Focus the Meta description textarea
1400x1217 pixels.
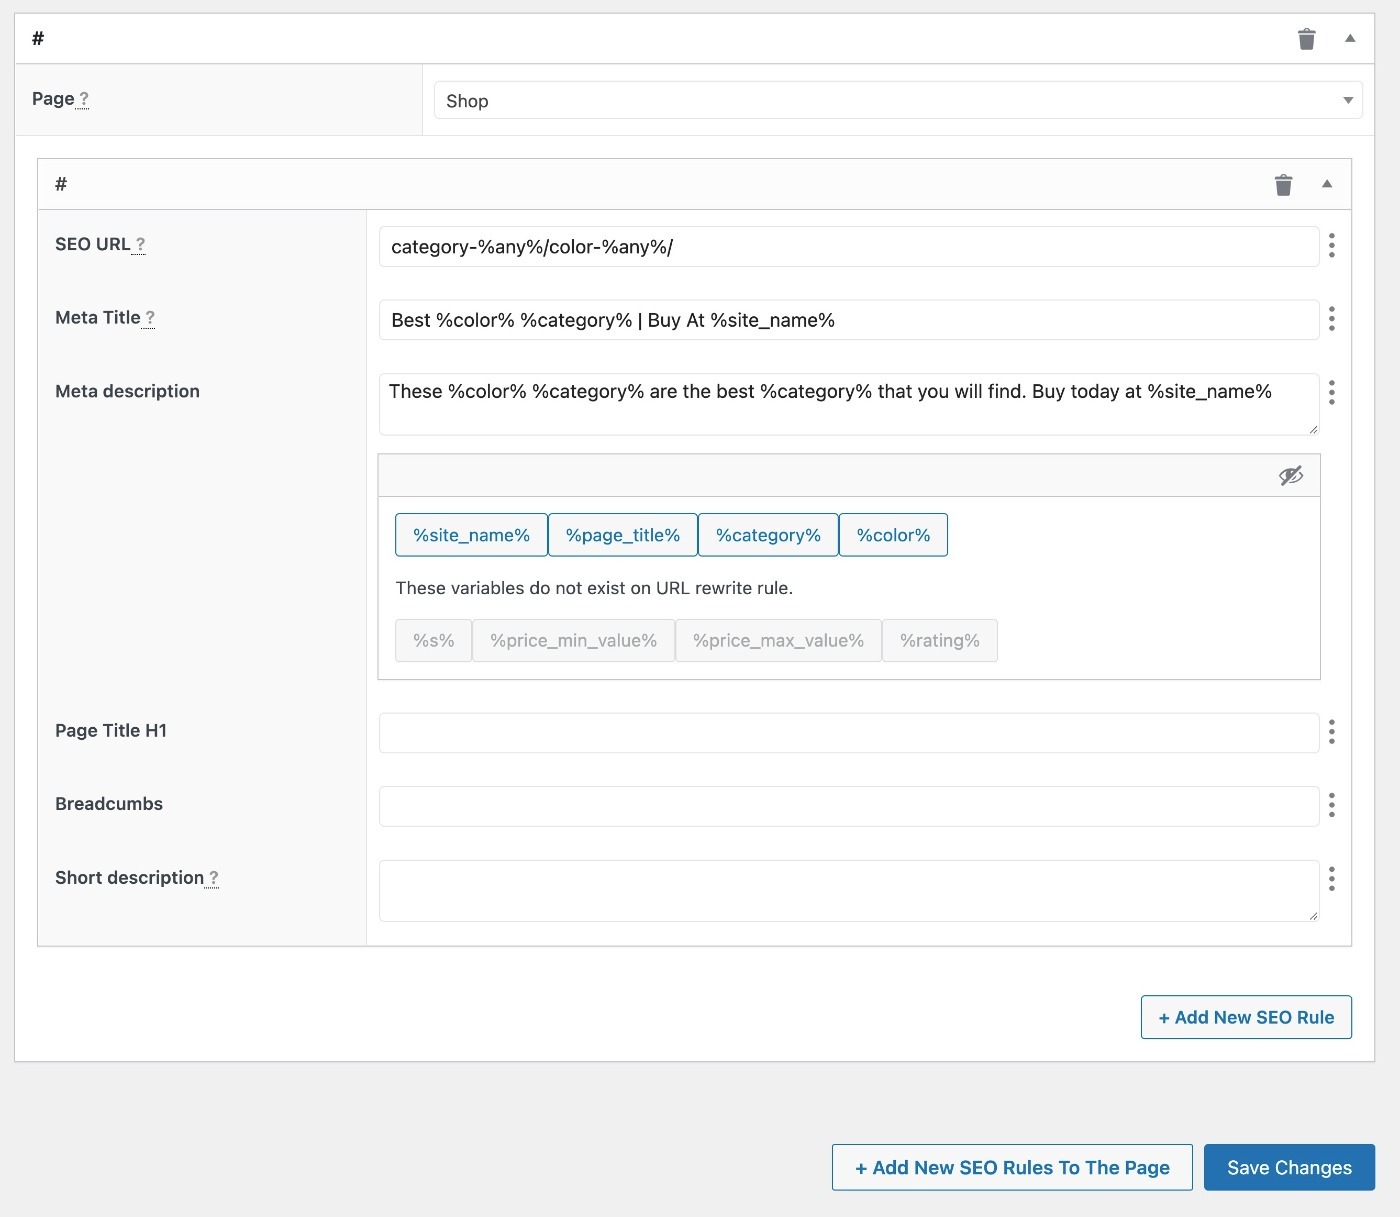pyautogui.click(x=849, y=404)
